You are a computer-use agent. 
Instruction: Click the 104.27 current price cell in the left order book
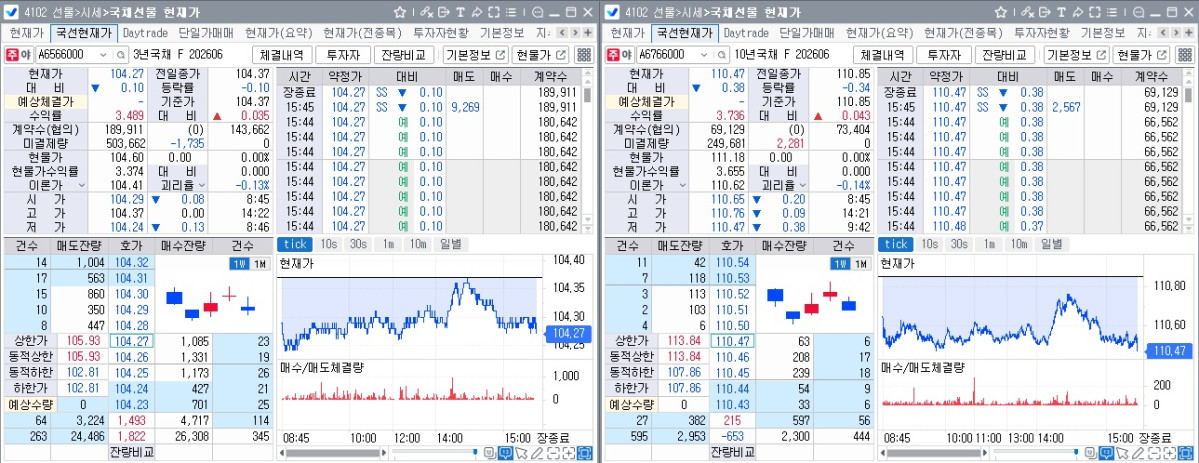[132, 341]
